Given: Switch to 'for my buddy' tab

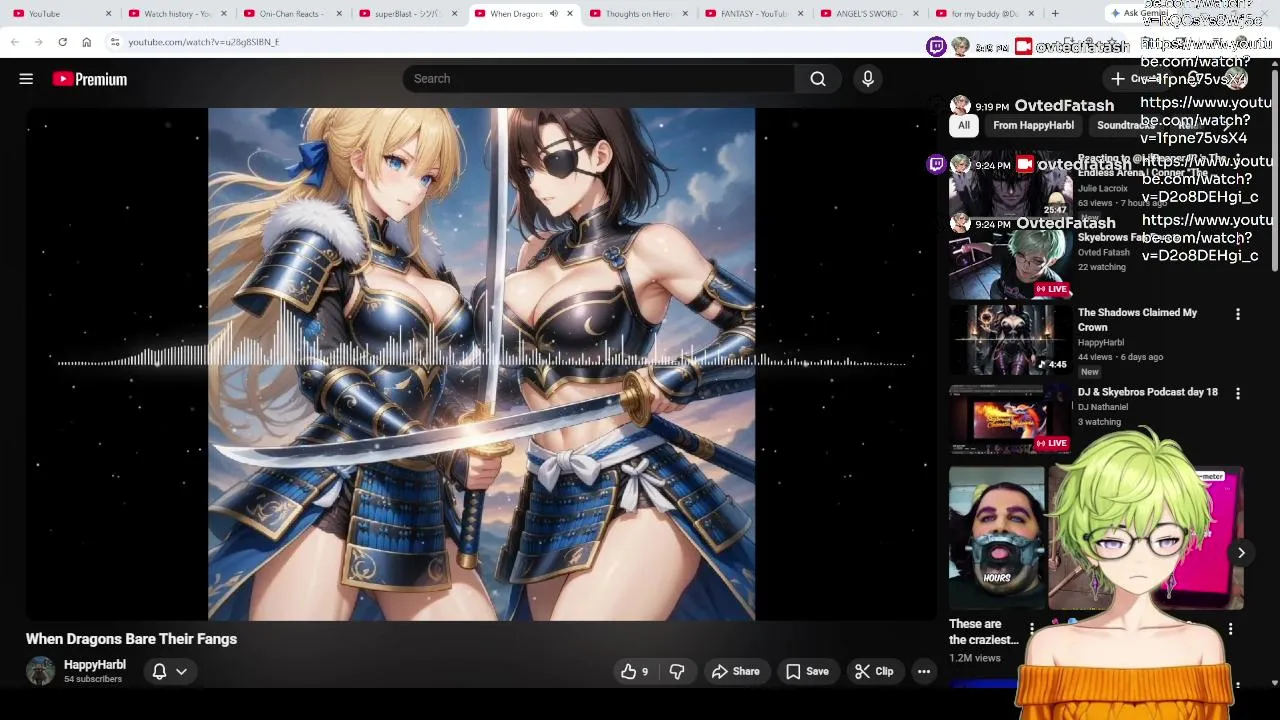Looking at the screenshot, I should coord(984,14).
